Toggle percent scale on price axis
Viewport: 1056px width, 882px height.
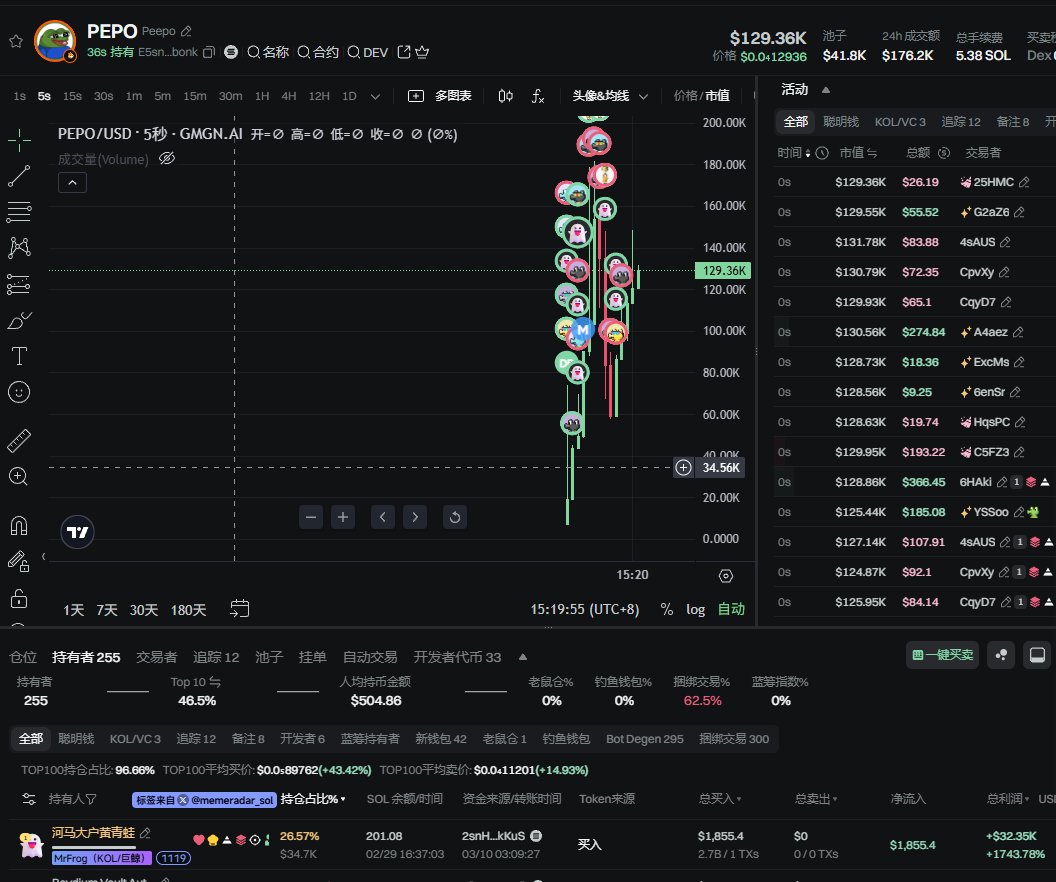[667, 609]
